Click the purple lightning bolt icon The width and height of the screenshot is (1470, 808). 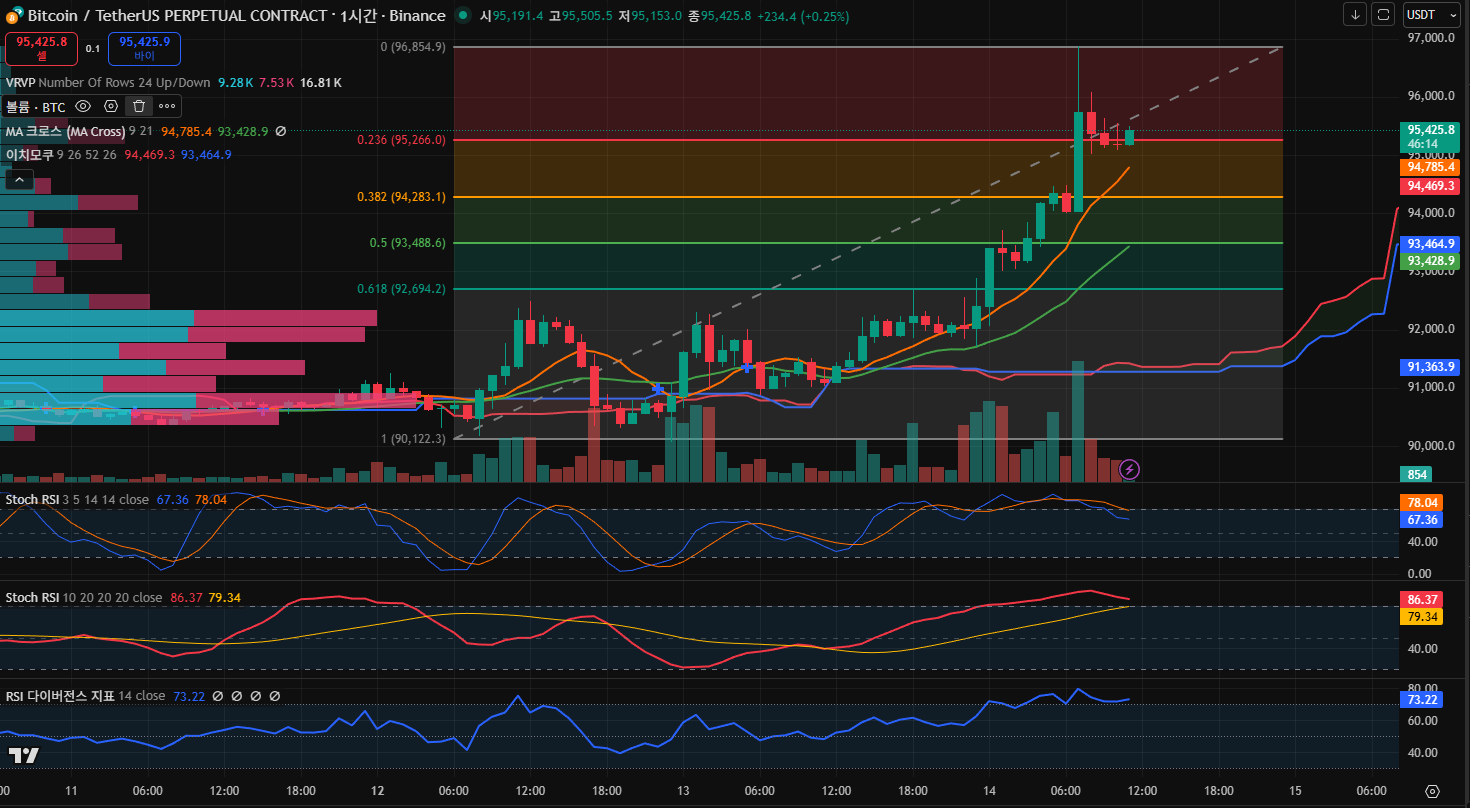pos(1129,468)
